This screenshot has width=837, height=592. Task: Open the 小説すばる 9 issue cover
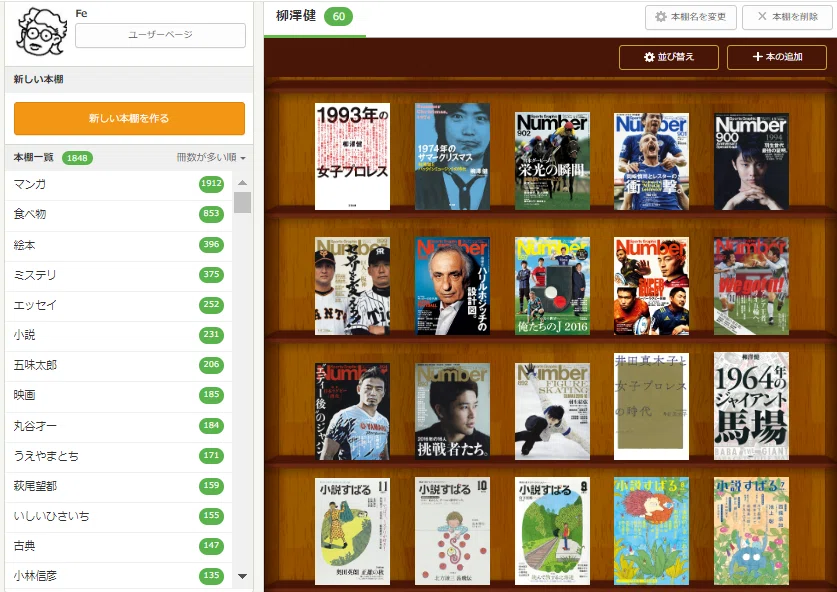(552, 531)
